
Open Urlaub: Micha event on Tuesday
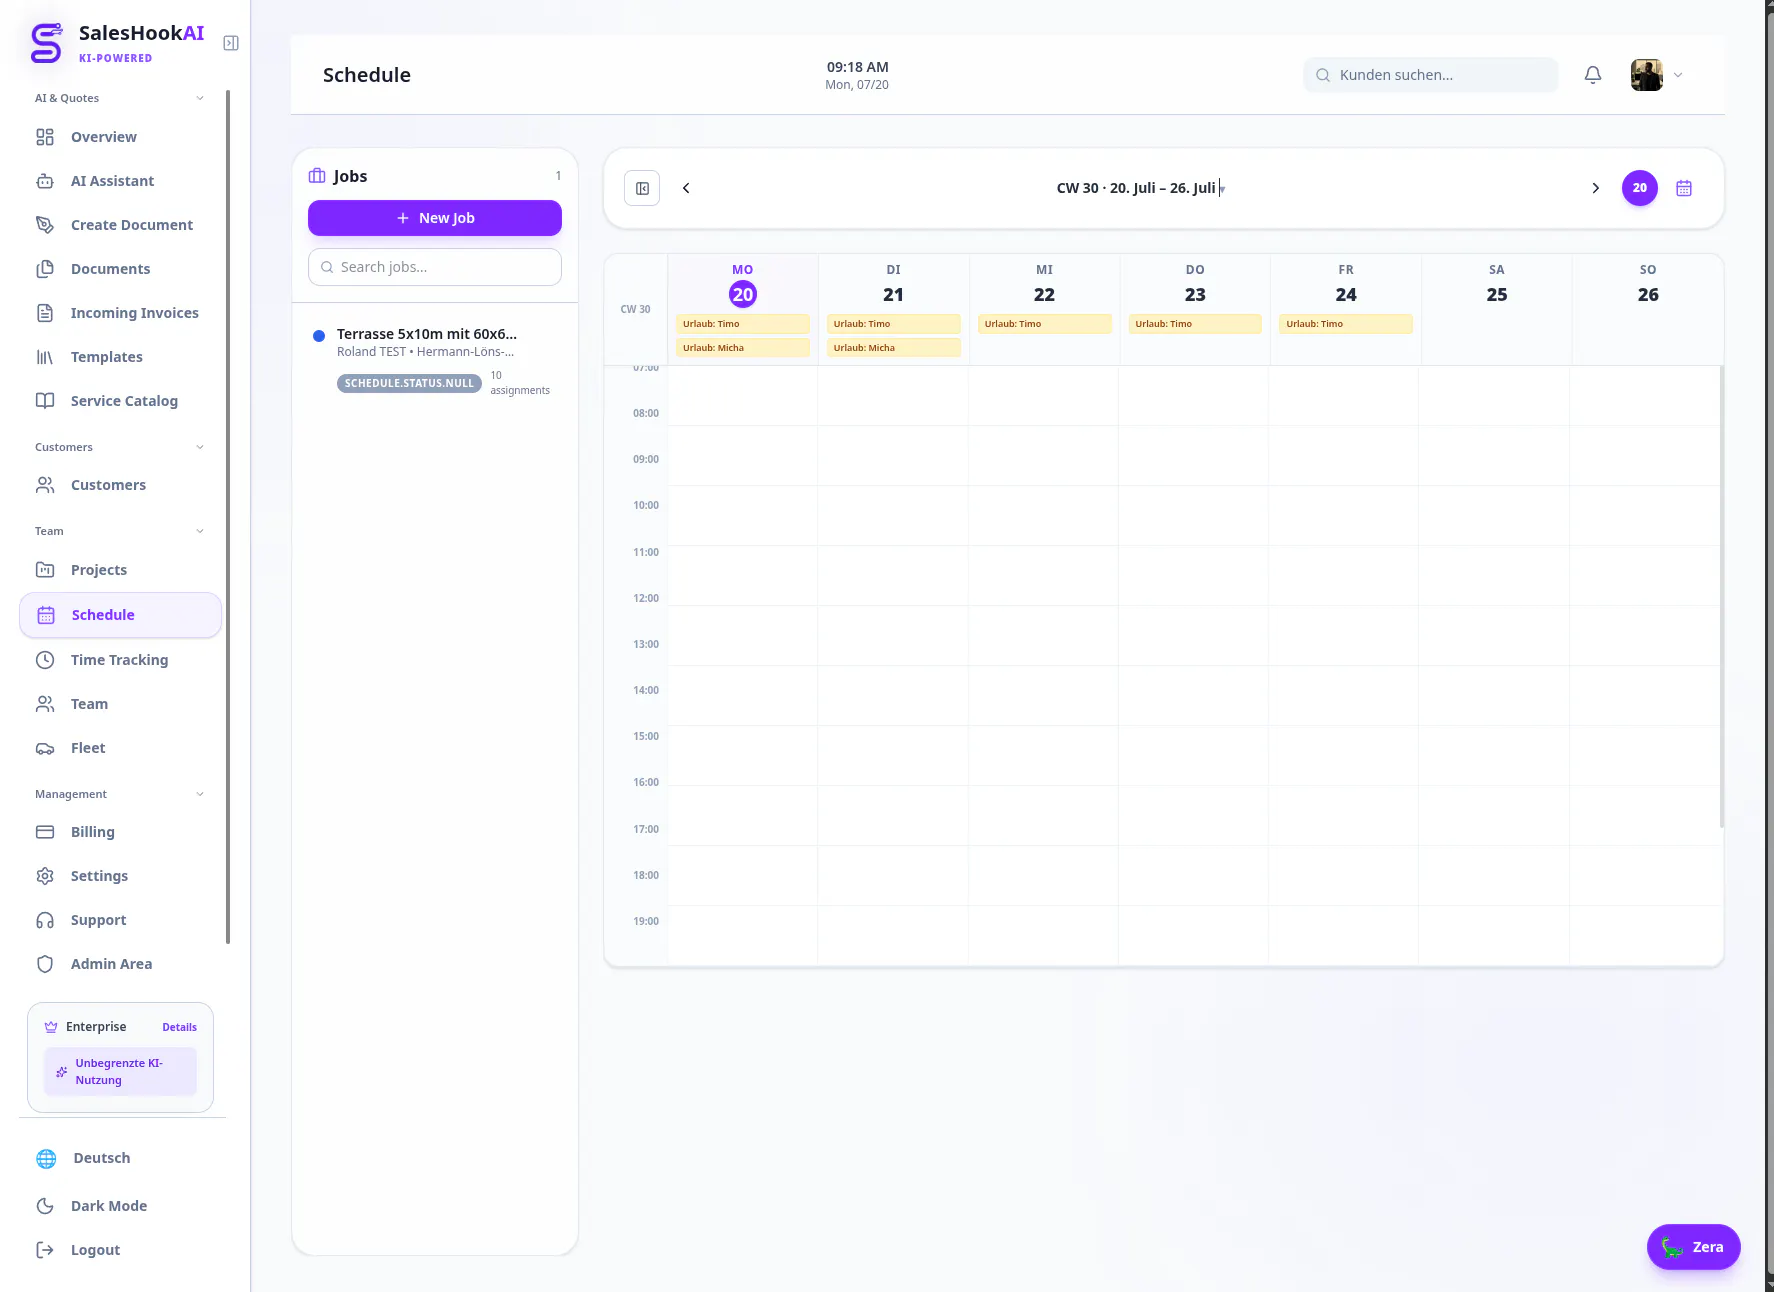point(894,348)
